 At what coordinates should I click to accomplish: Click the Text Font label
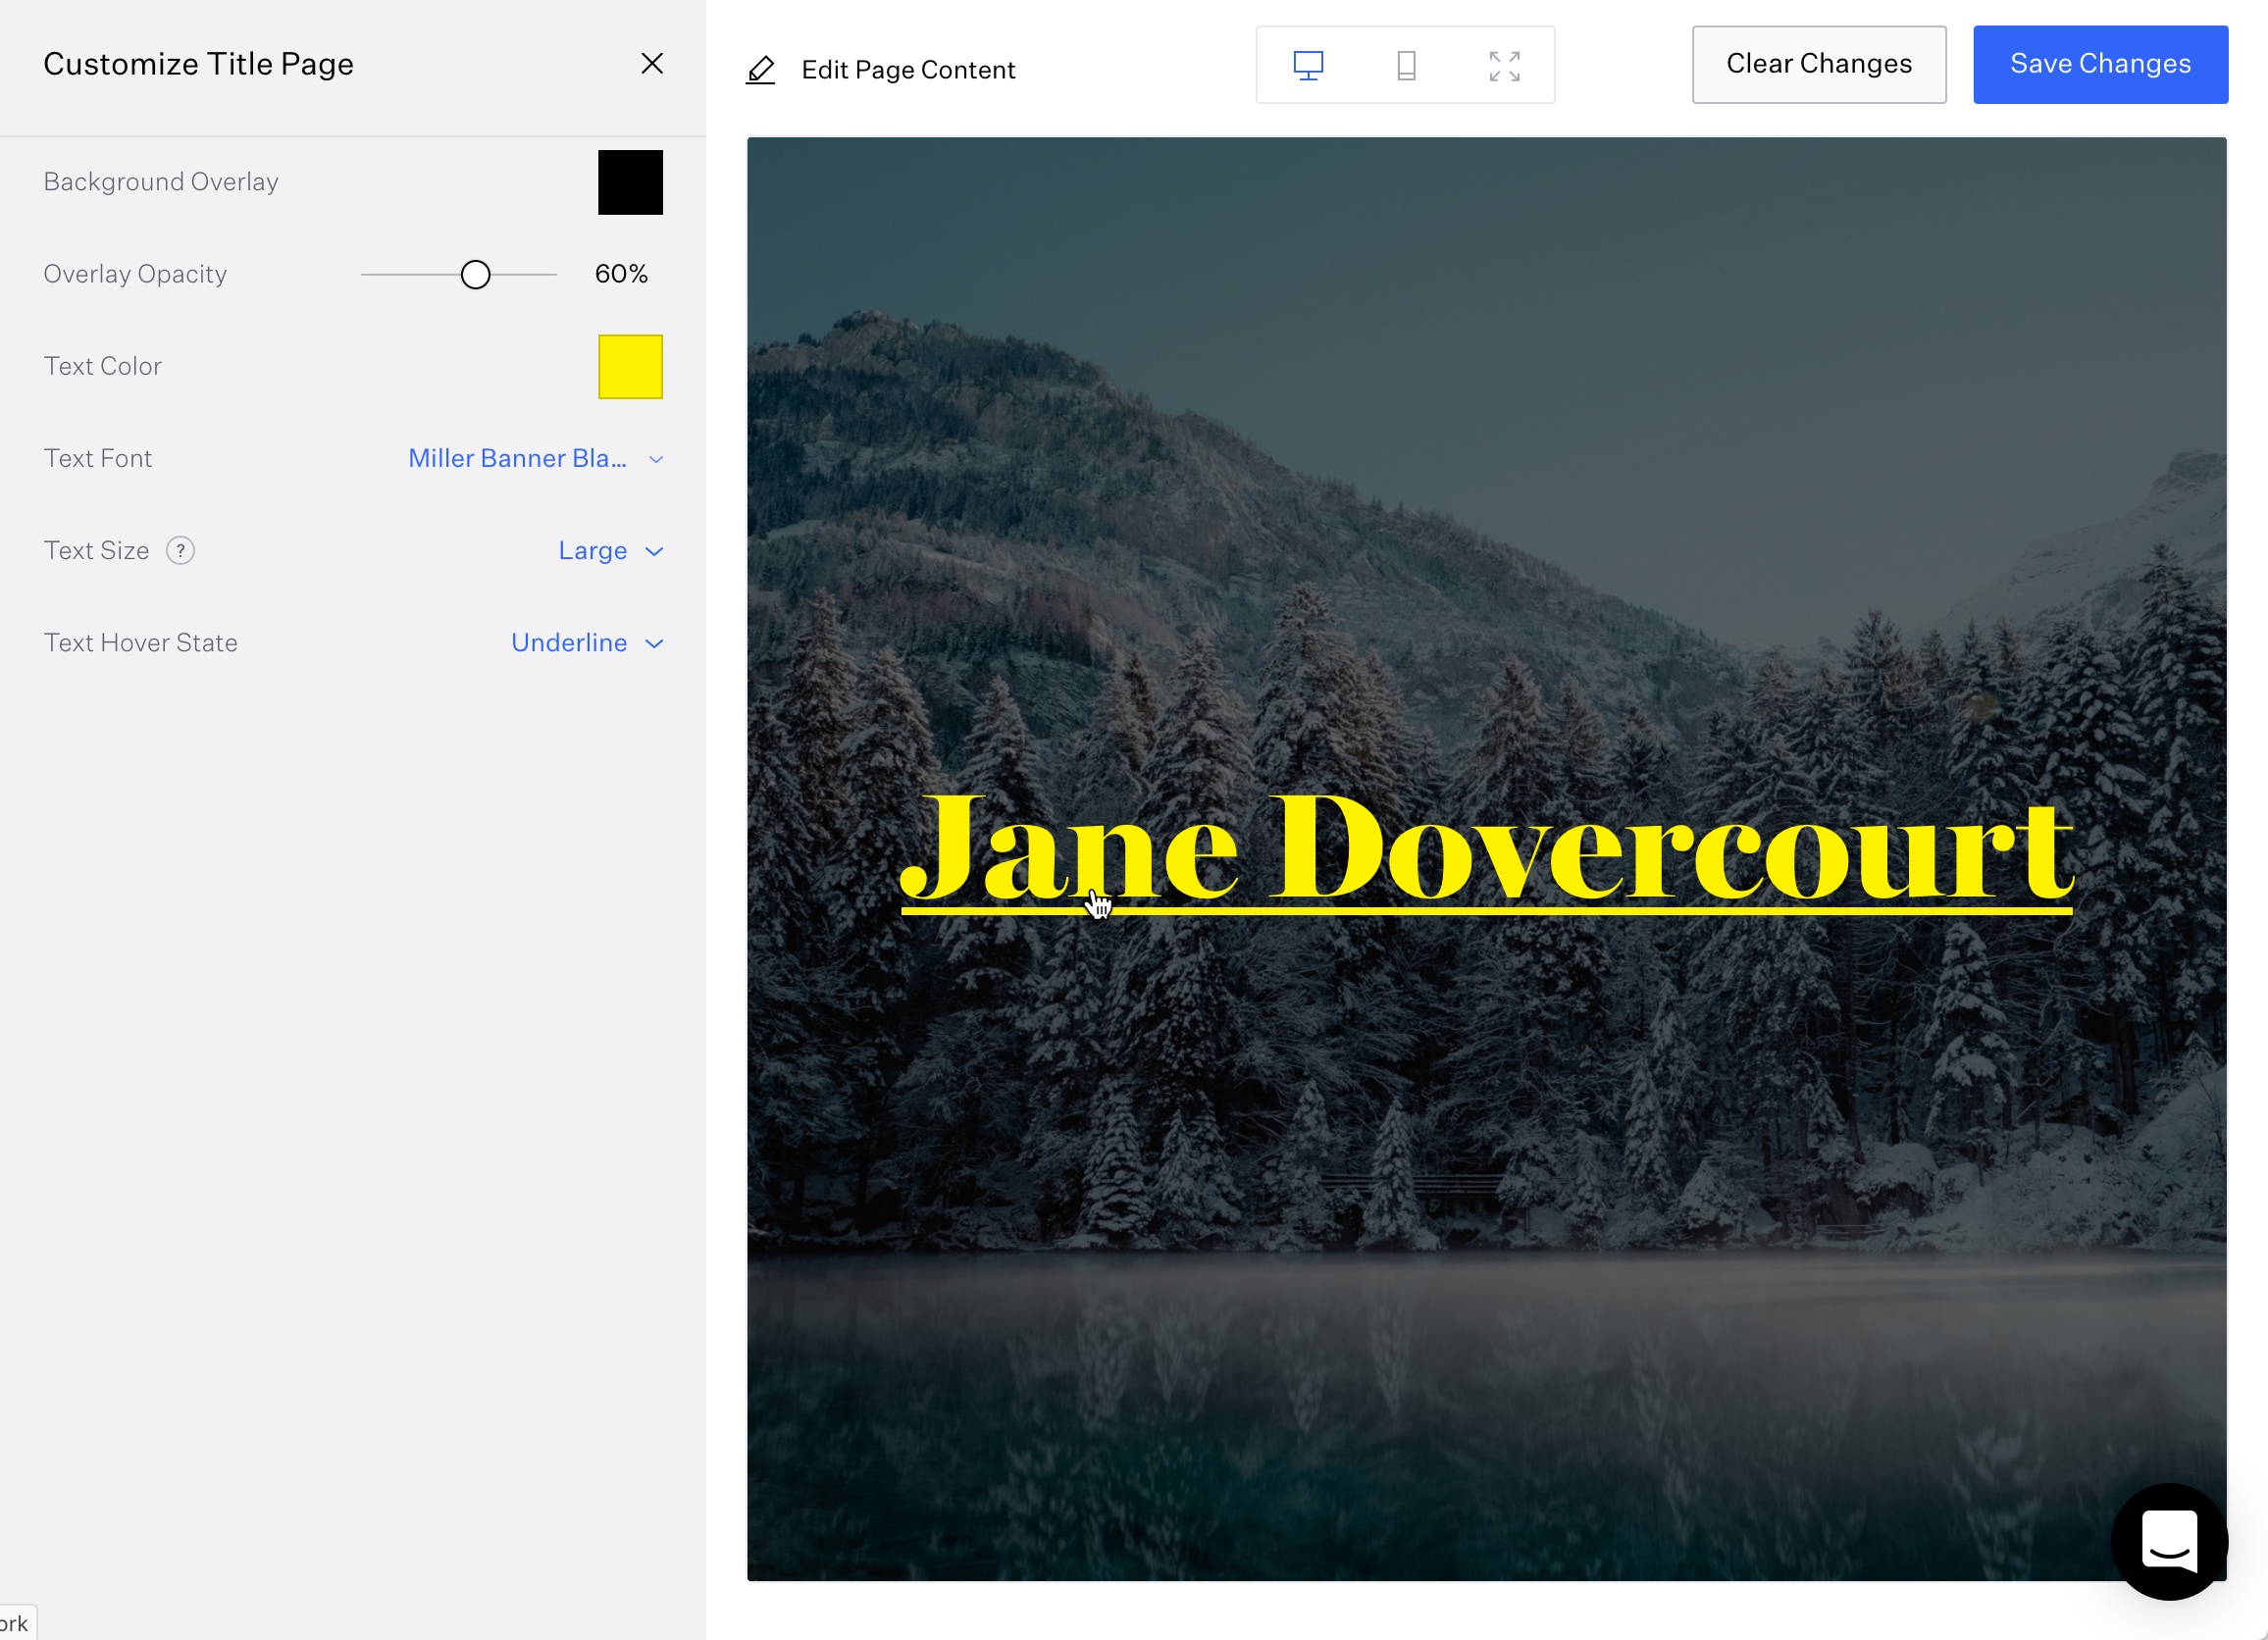coord(98,459)
